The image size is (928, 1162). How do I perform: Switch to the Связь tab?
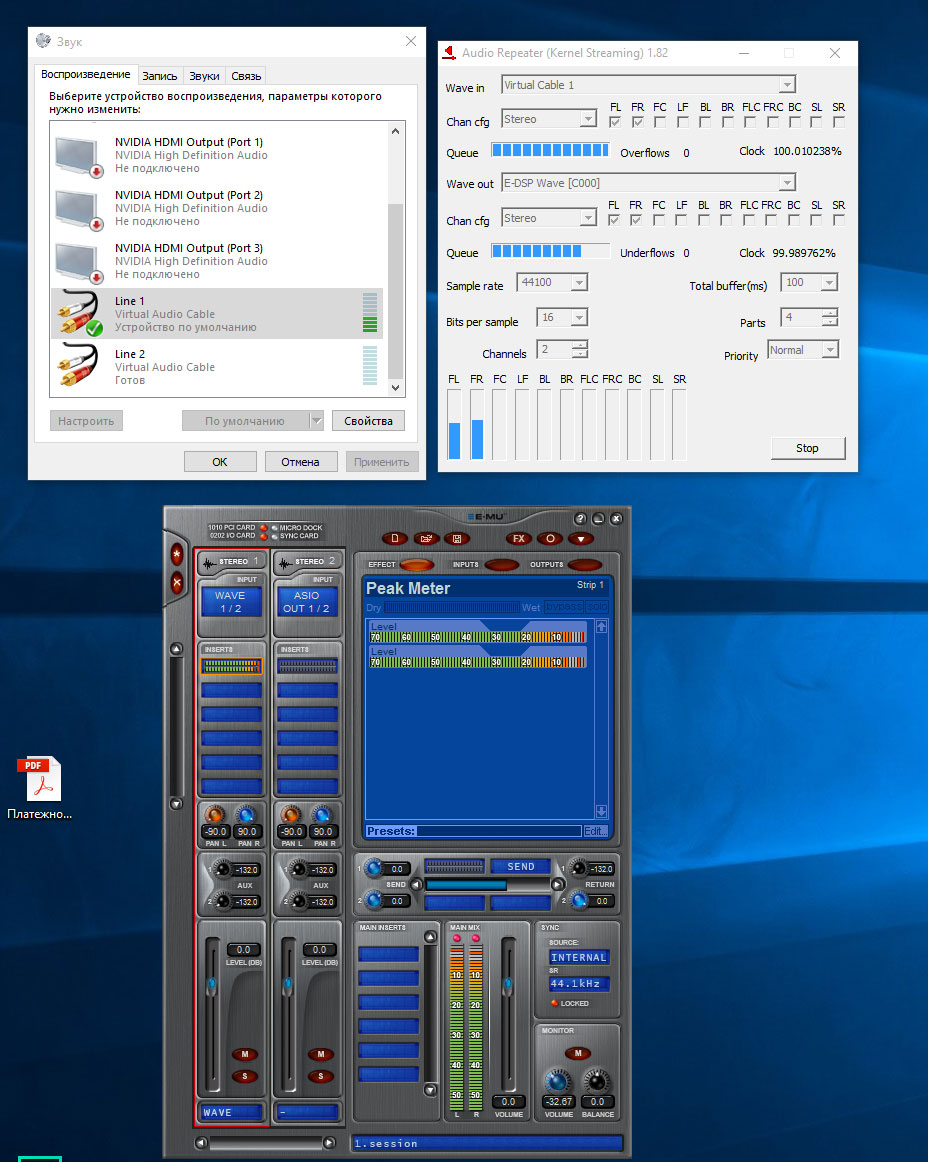[246, 76]
